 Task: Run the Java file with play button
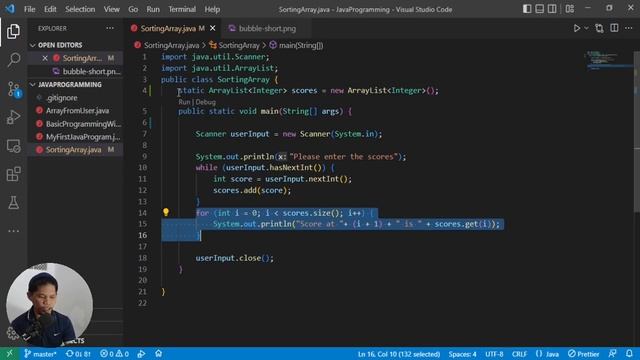point(577,28)
